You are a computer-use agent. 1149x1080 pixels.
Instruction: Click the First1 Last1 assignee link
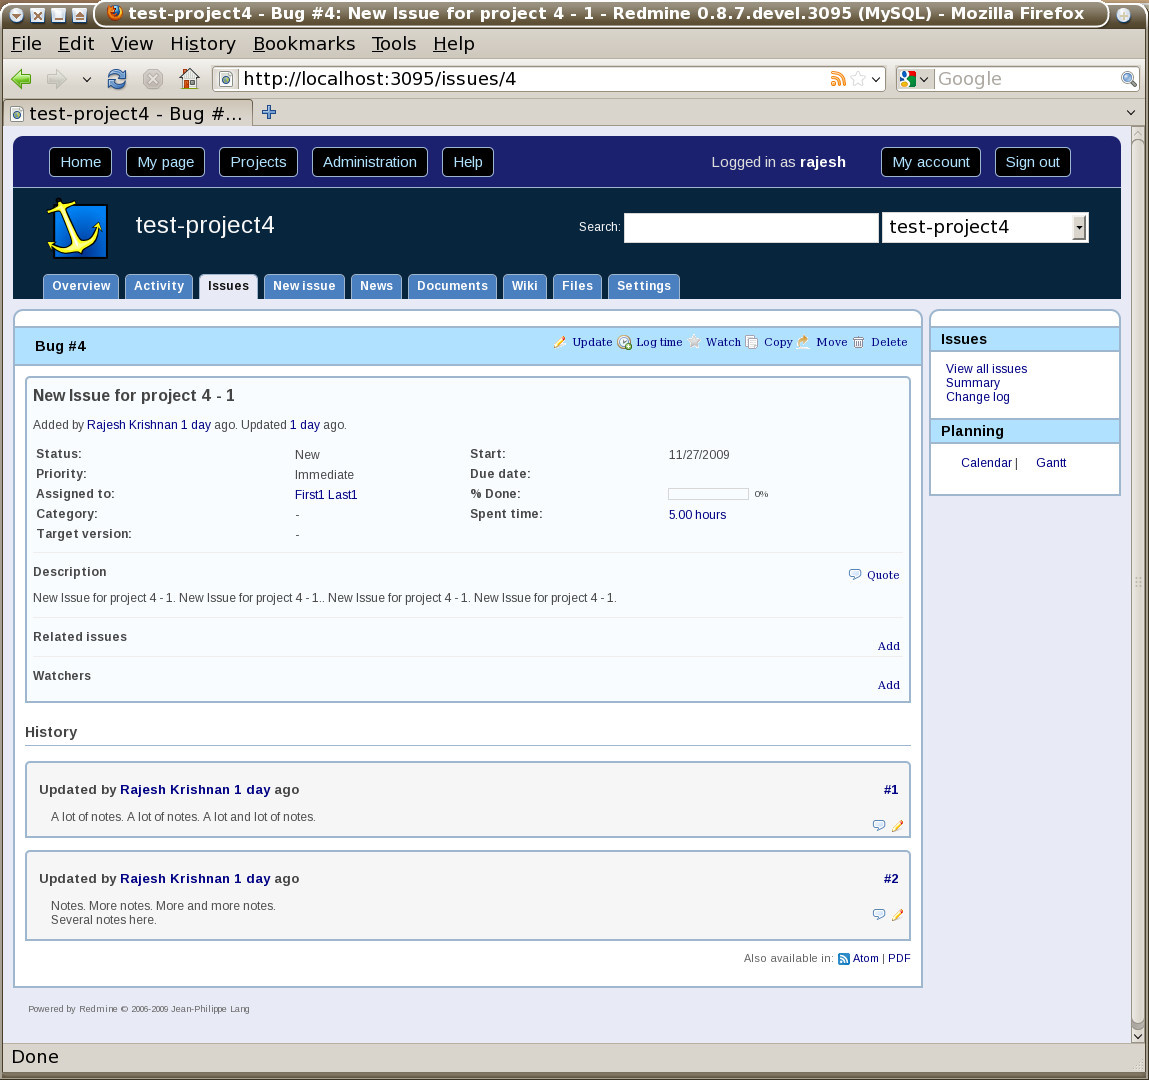click(325, 495)
